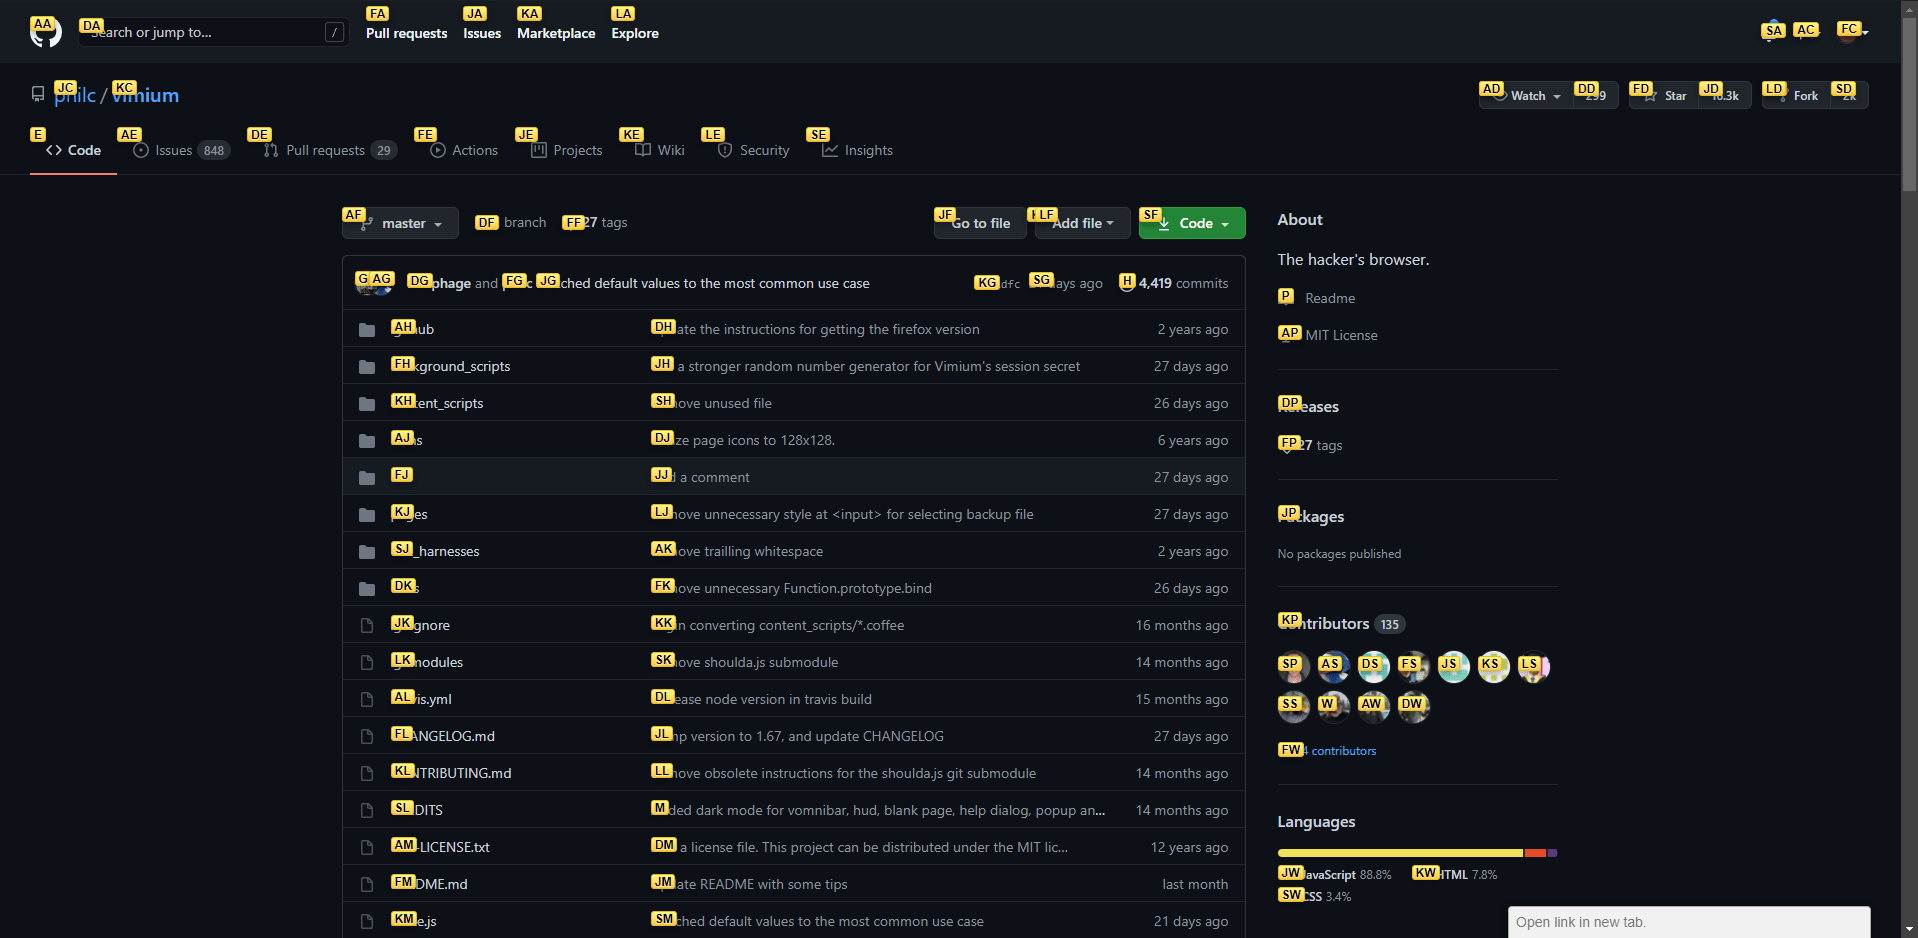
Task: Open Marketplace in the top navigation
Action: click(556, 33)
